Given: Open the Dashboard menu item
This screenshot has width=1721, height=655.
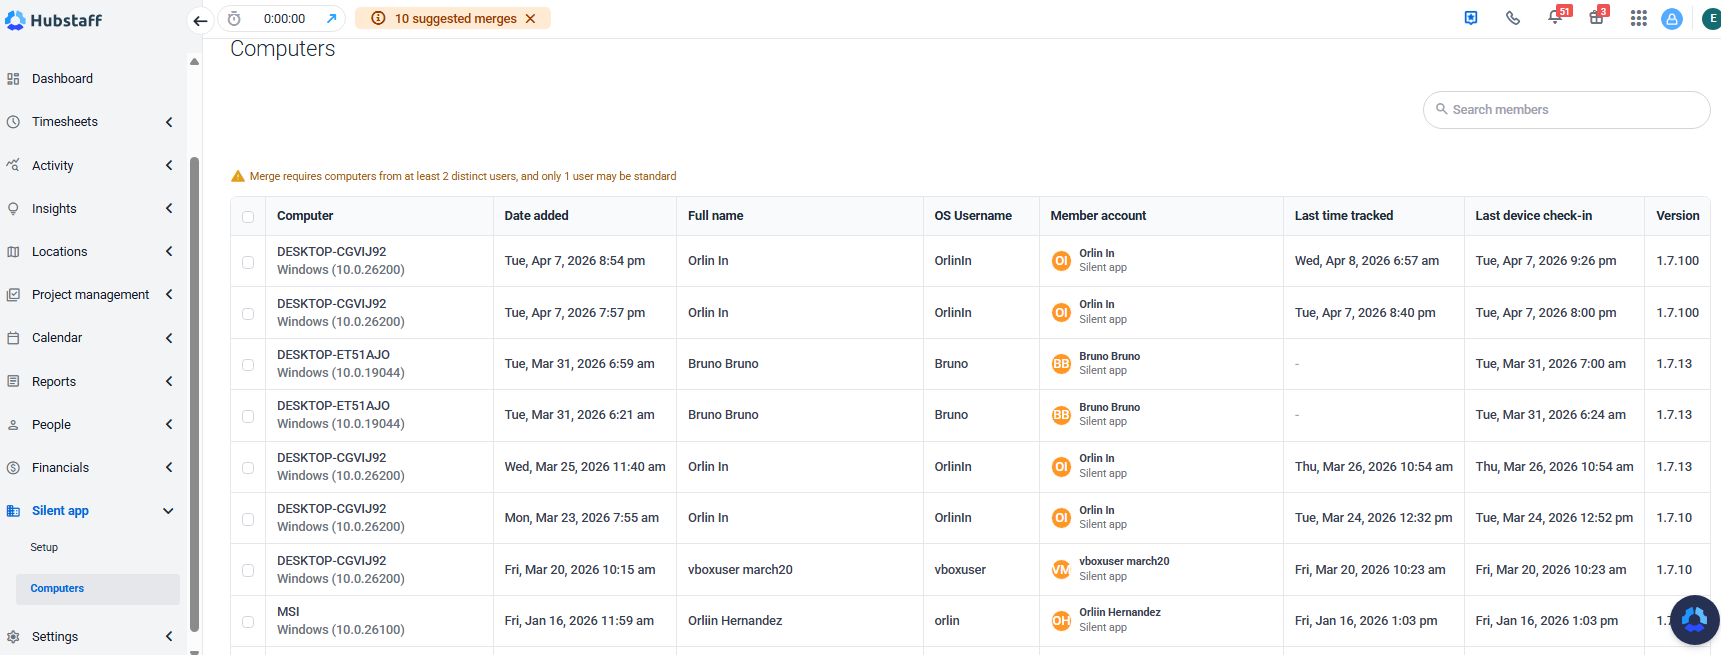Looking at the screenshot, I should [x=62, y=79].
